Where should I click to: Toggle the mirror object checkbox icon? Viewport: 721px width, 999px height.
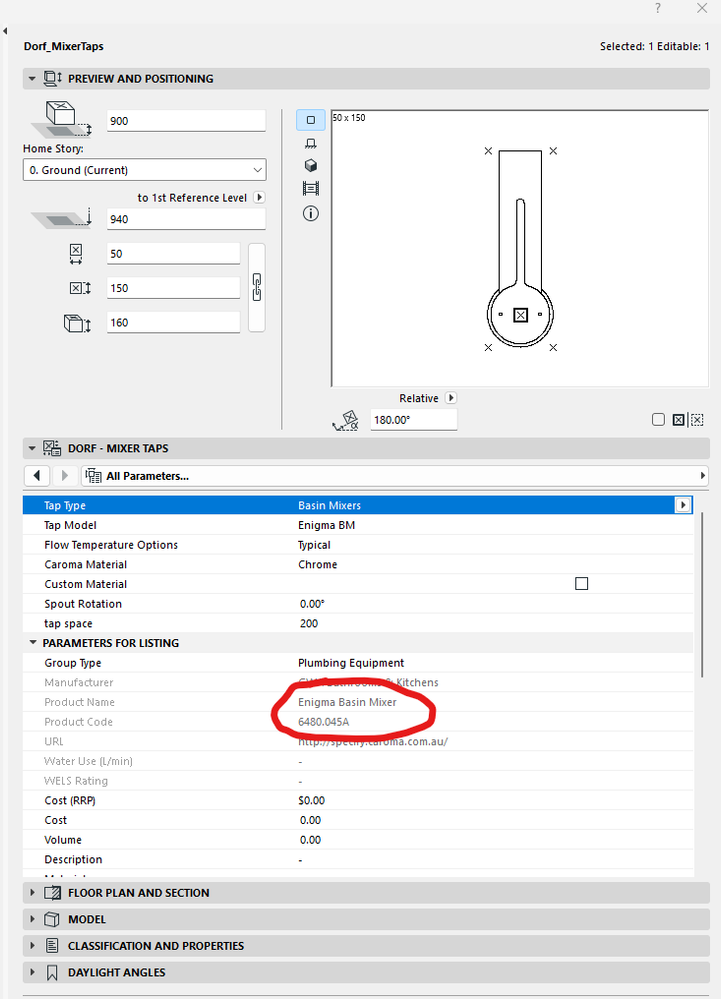659,419
